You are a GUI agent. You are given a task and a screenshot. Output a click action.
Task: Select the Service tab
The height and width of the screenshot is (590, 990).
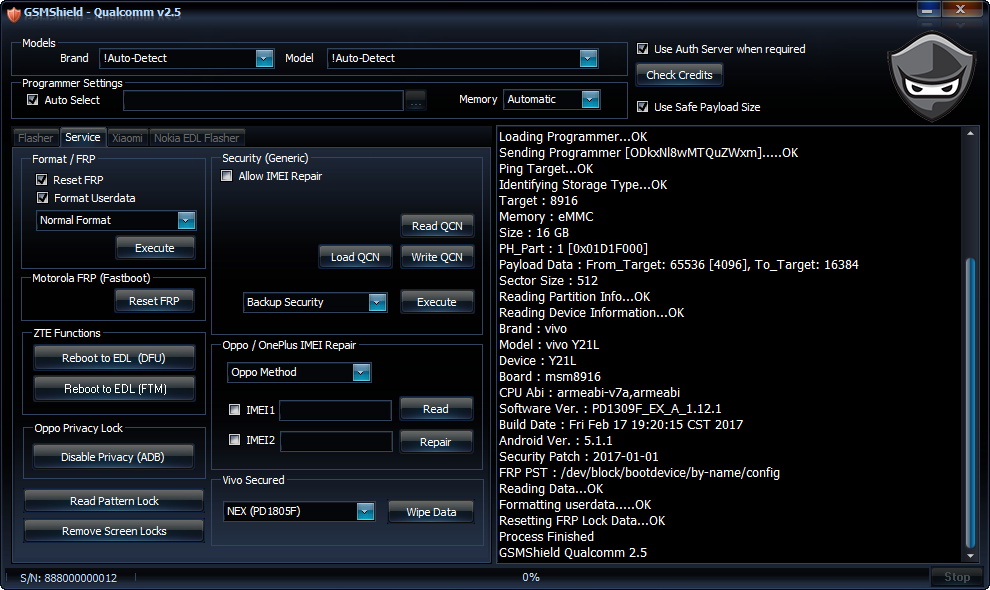pos(83,137)
